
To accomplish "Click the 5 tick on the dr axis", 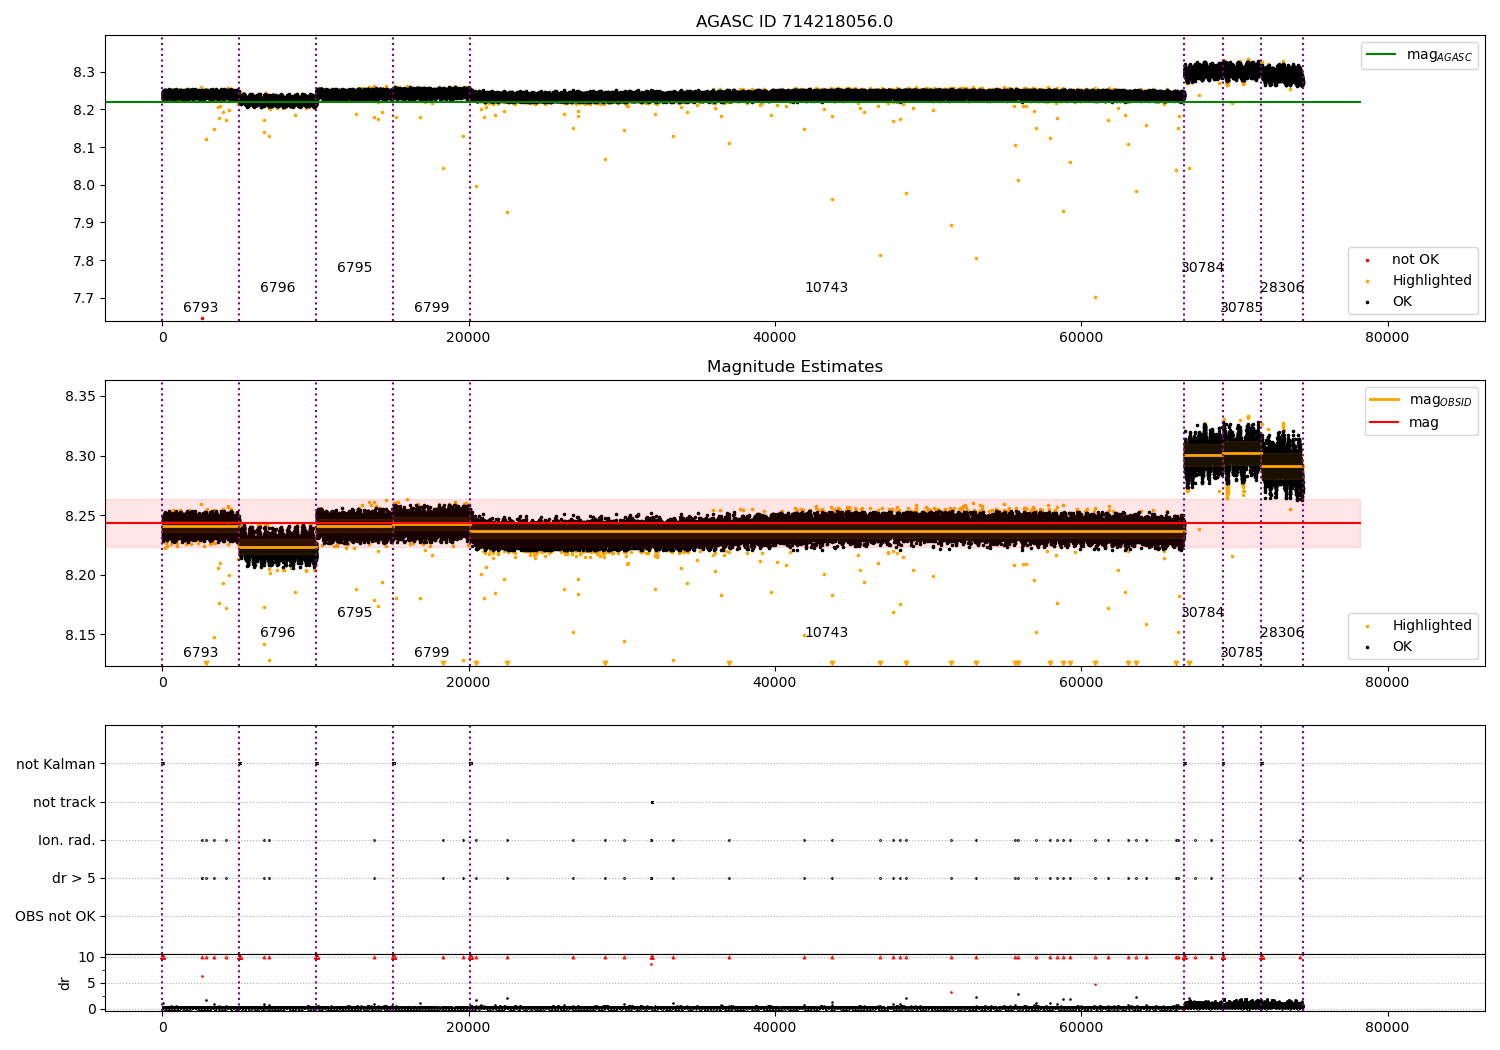I will point(91,984).
